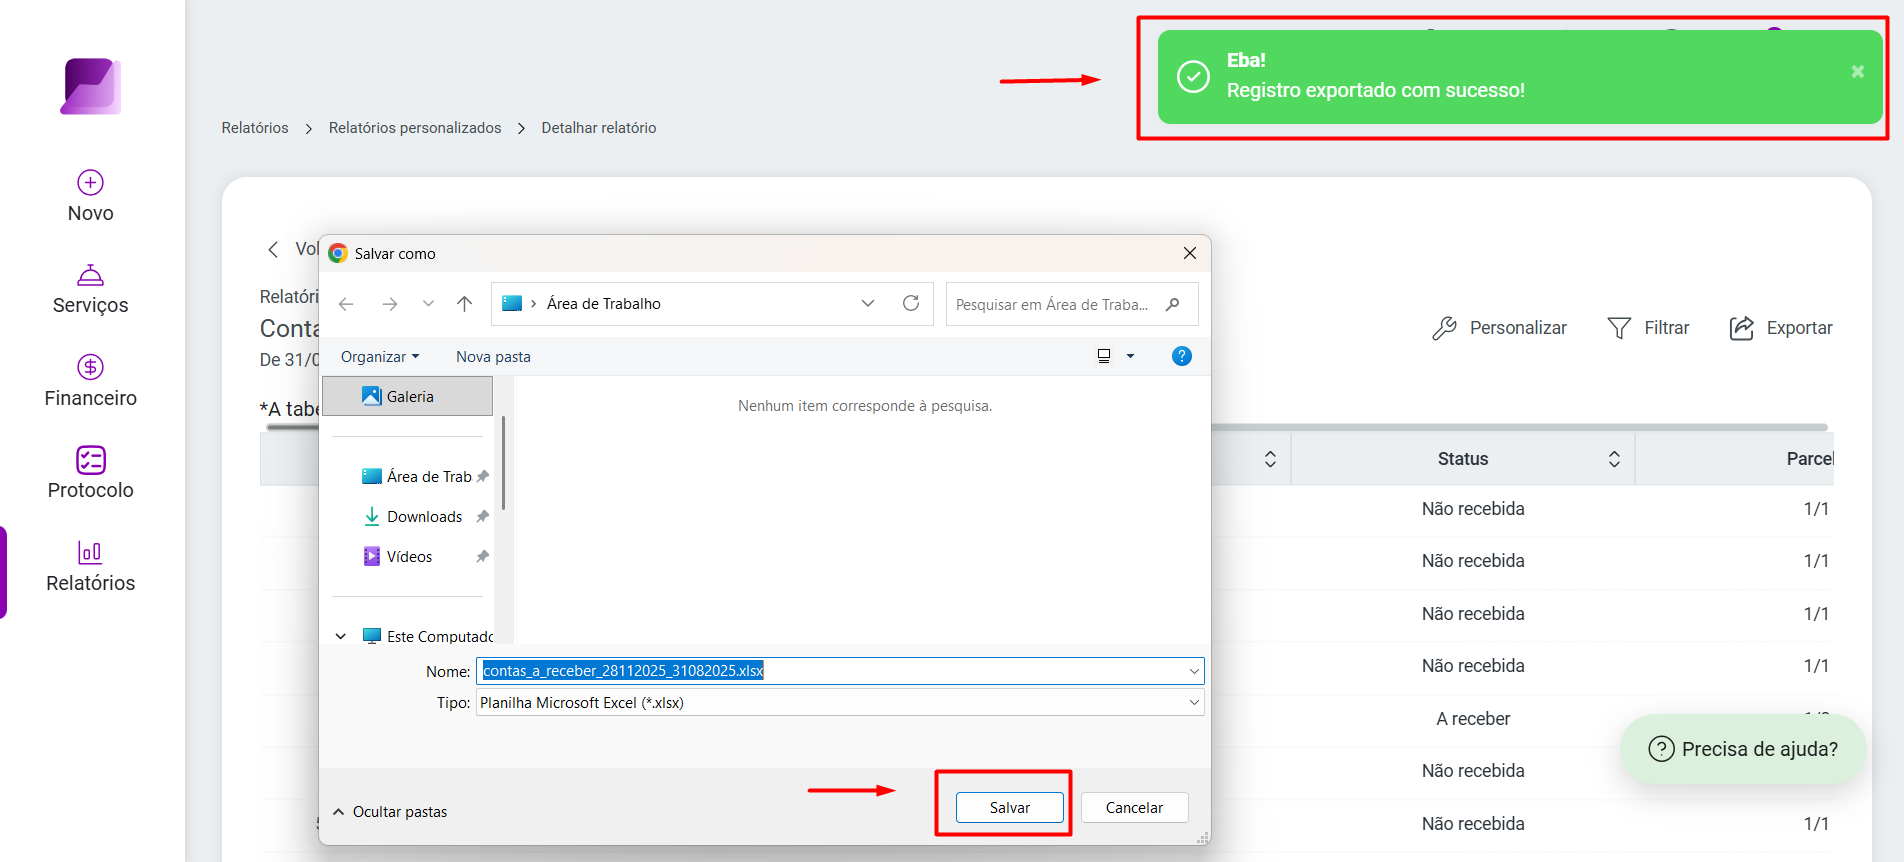This screenshot has height=862, width=1904.
Task: Select Este Computador in navigation pane
Action: (428, 636)
